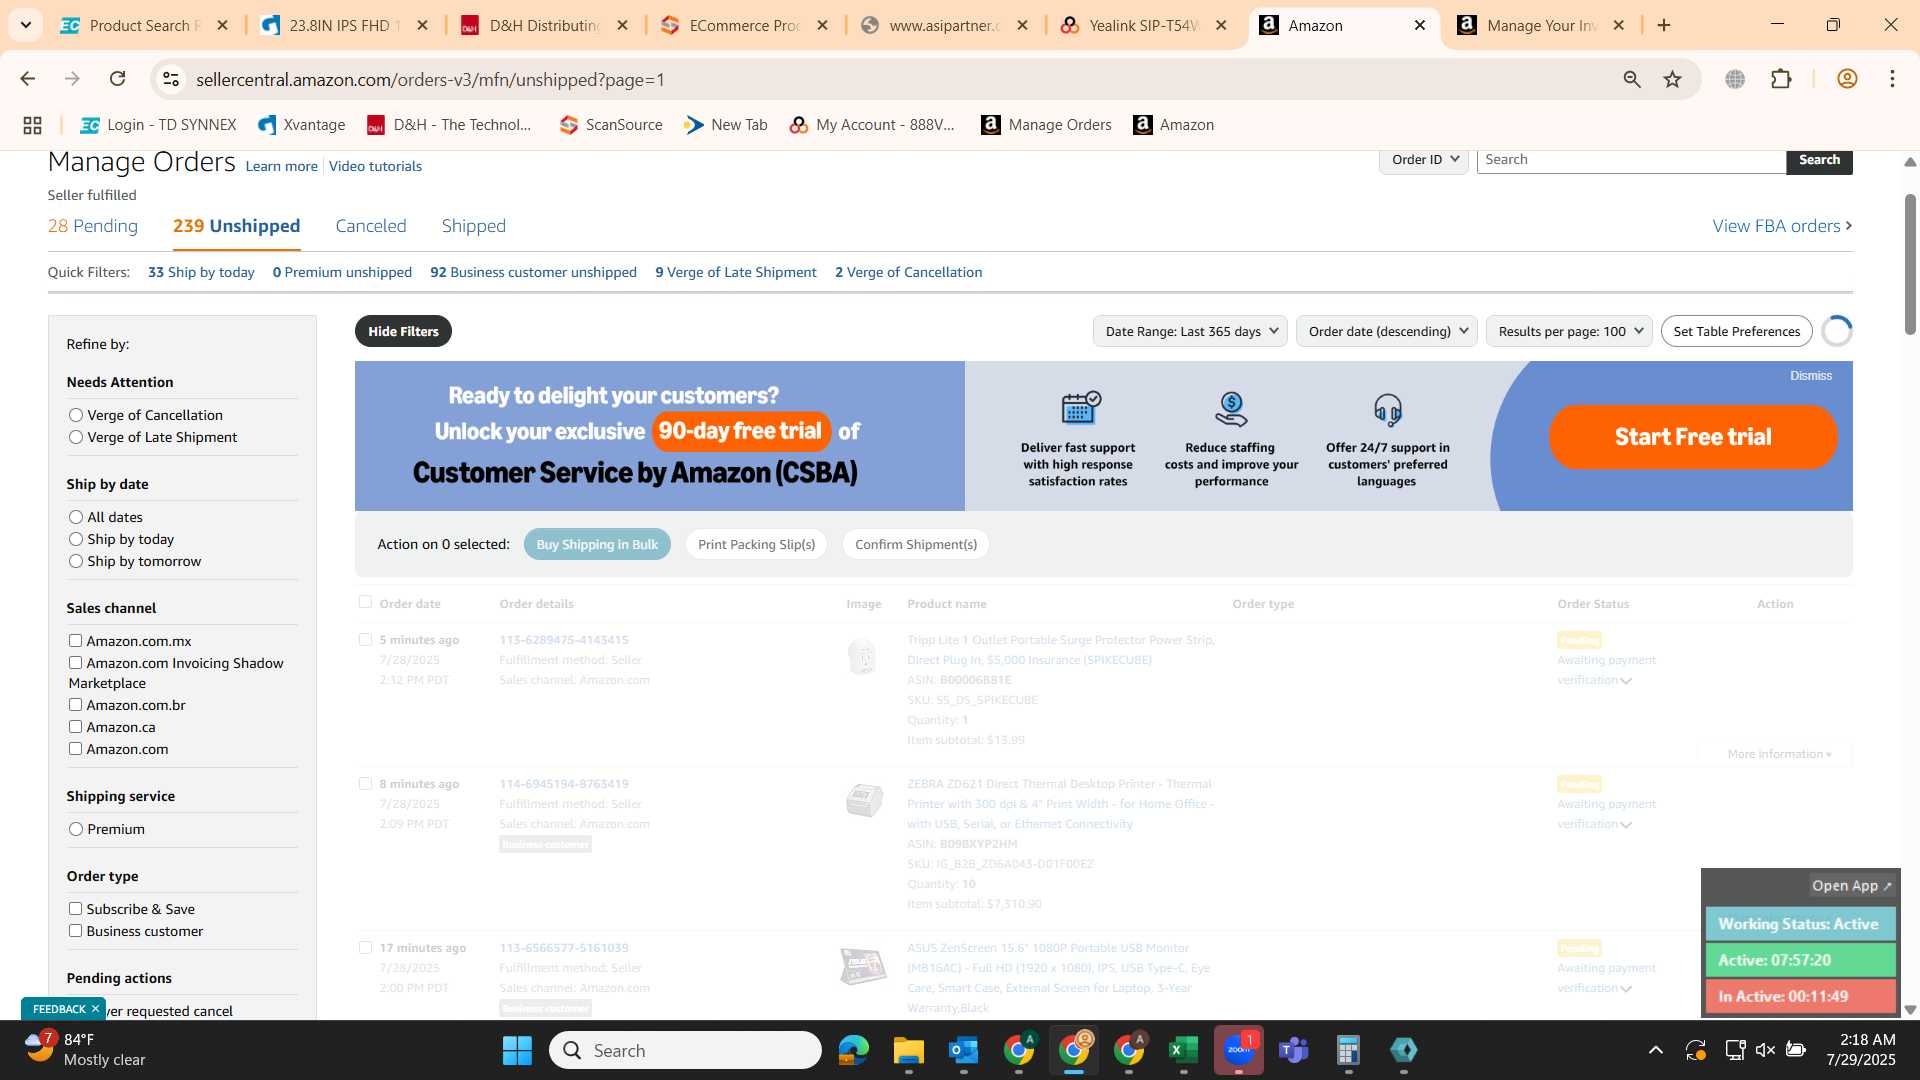Click the browser back arrow
This screenshot has width=1920, height=1080.
[28, 79]
